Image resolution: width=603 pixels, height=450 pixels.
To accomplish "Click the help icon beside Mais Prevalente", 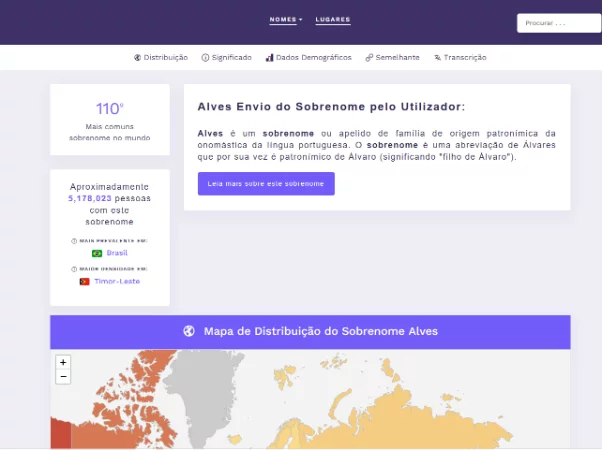I will (x=74, y=241).
